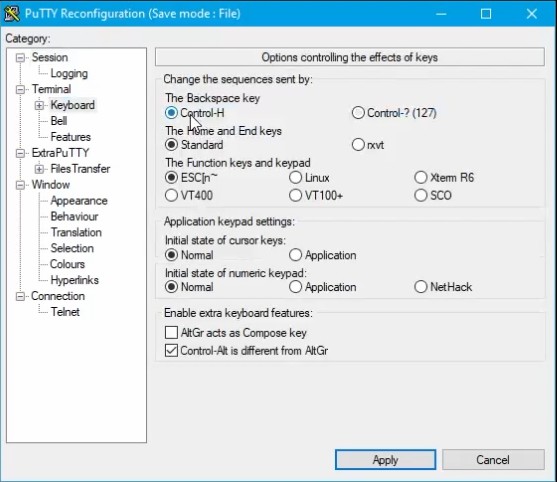Go to Colours category

[x=67, y=264]
